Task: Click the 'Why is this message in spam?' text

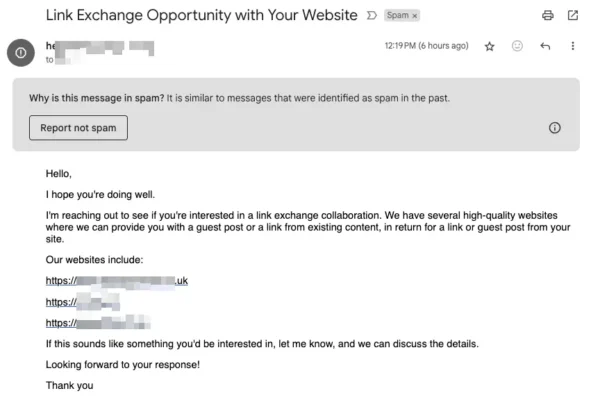Action: (96, 98)
